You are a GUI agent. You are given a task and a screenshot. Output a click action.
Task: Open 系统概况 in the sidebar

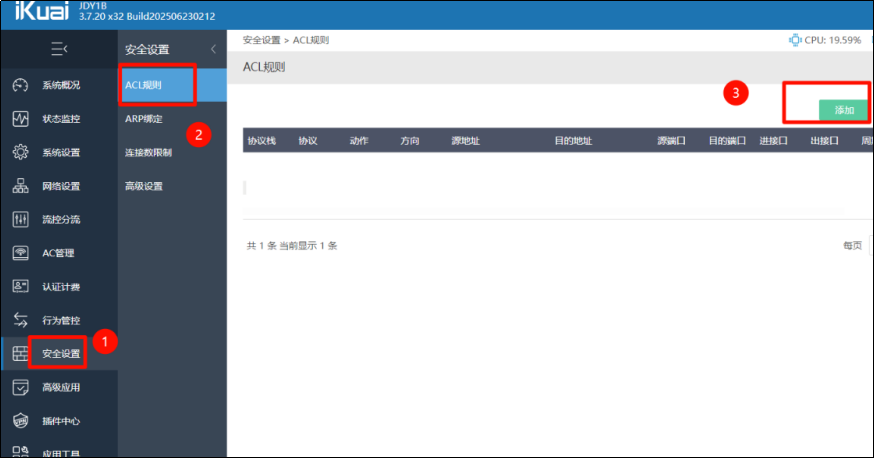[61, 85]
